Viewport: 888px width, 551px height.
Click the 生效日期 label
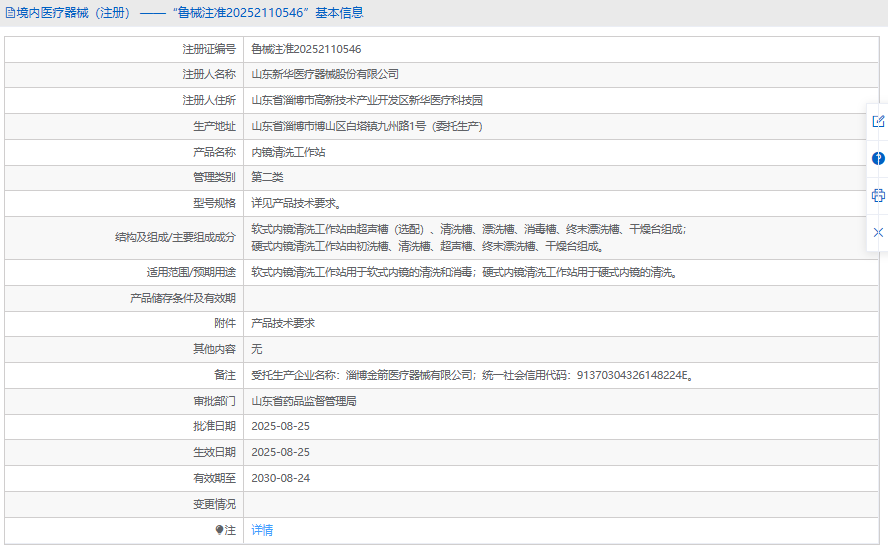point(215,452)
